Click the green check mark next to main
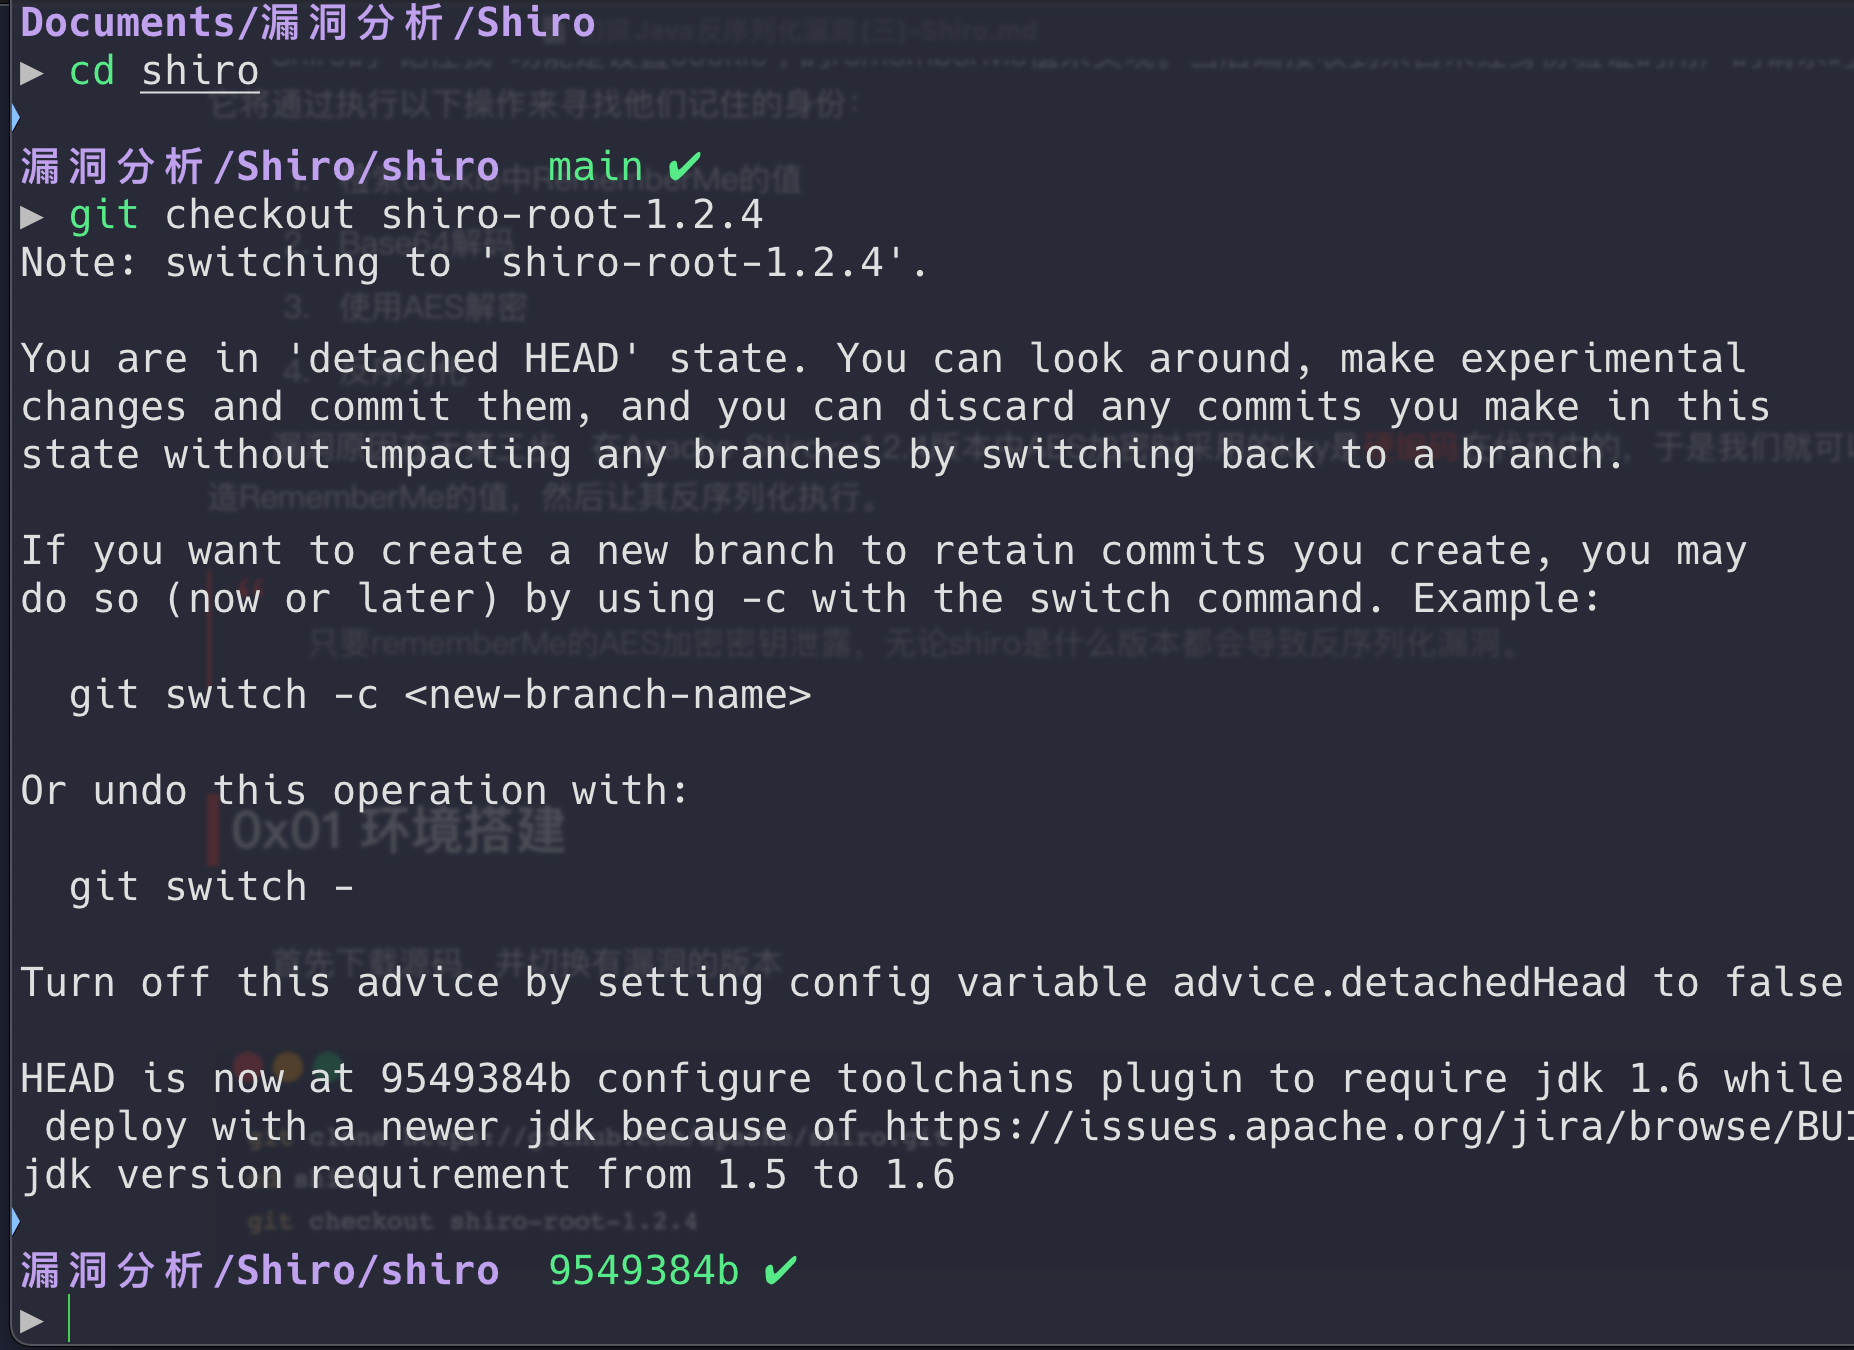Image resolution: width=1854 pixels, height=1350 pixels. 685,166
